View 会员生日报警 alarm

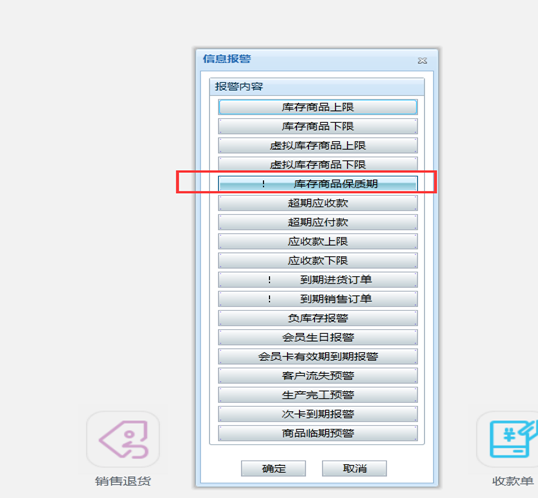tap(318, 337)
